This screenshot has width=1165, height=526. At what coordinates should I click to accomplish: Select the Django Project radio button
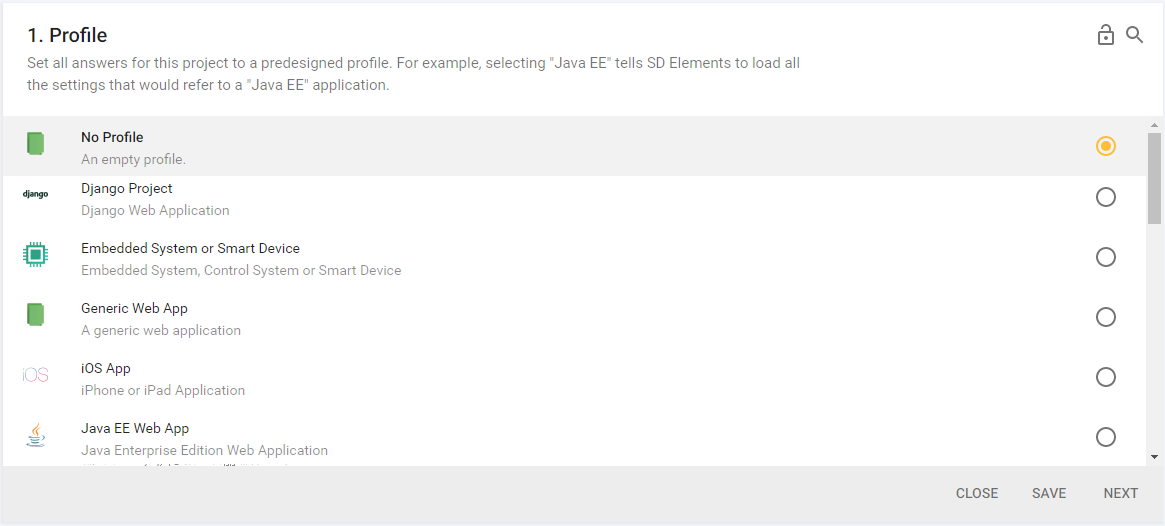click(x=1105, y=197)
